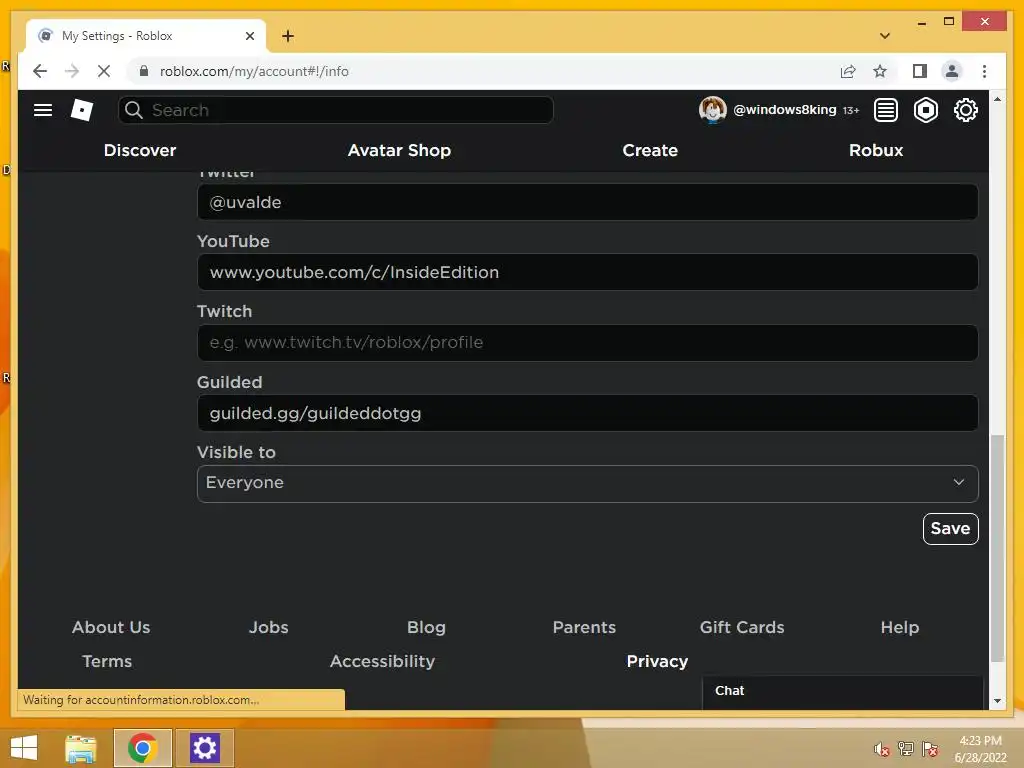
Task: Open the Robux balance icon
Action: 925,110
